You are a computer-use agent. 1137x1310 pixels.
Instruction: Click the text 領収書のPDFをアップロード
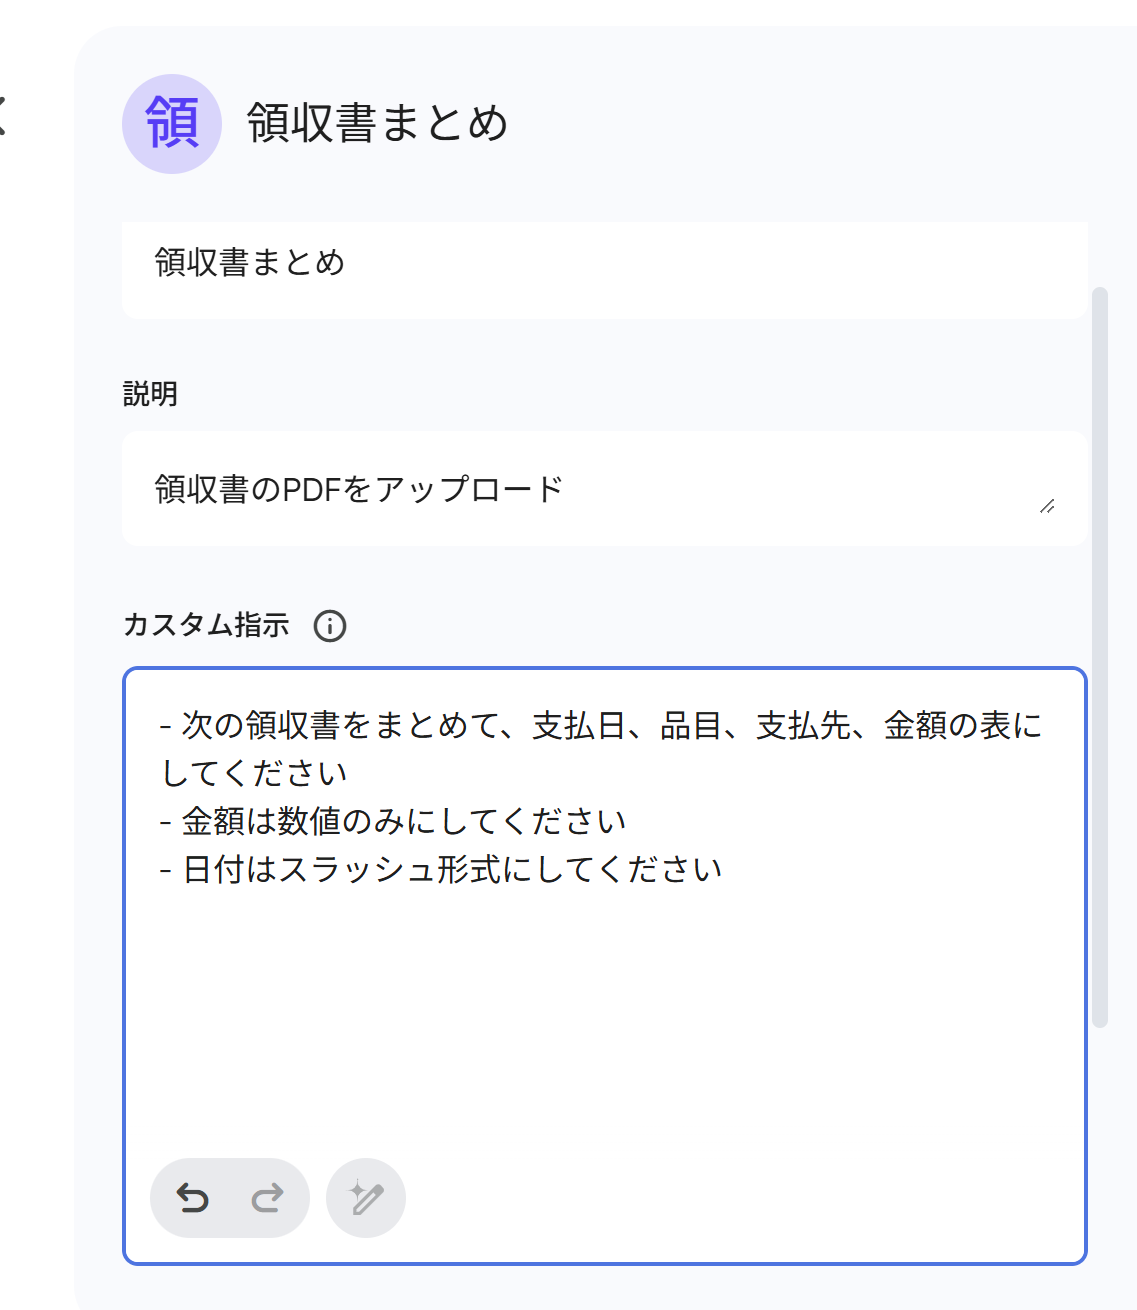[360, 488]
